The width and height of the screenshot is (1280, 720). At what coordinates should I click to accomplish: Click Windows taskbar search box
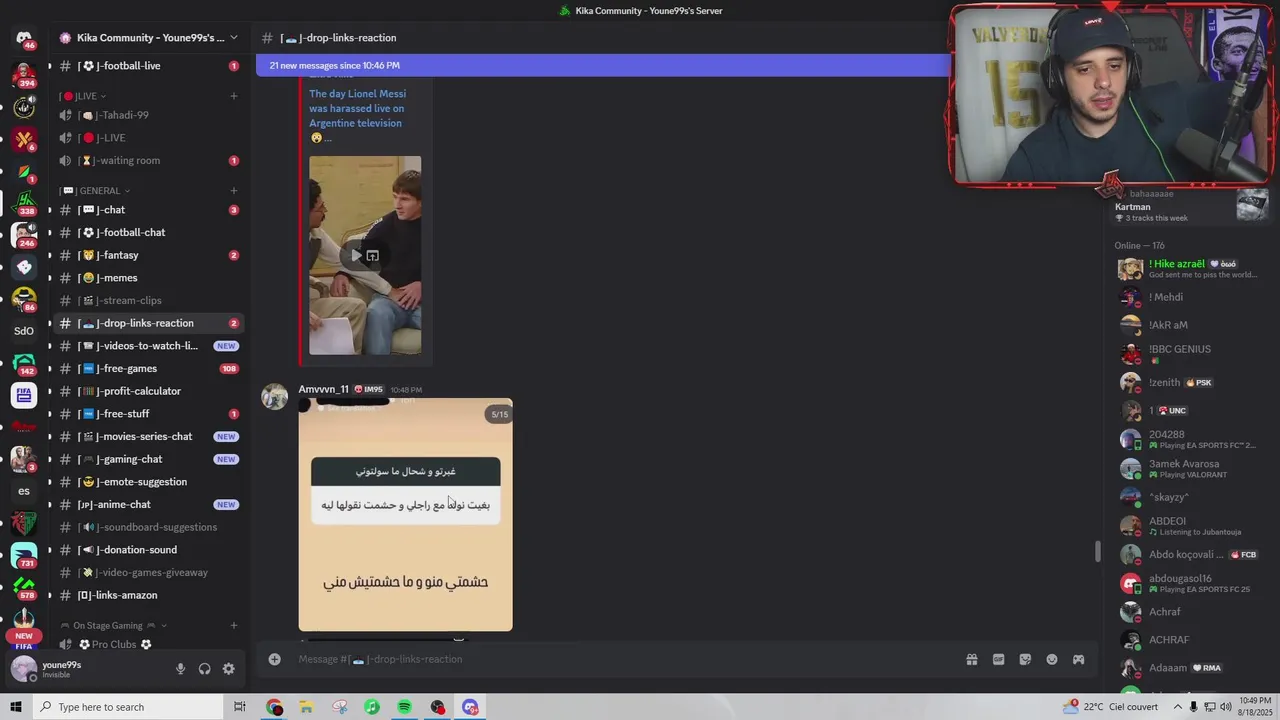coord(130,707)
